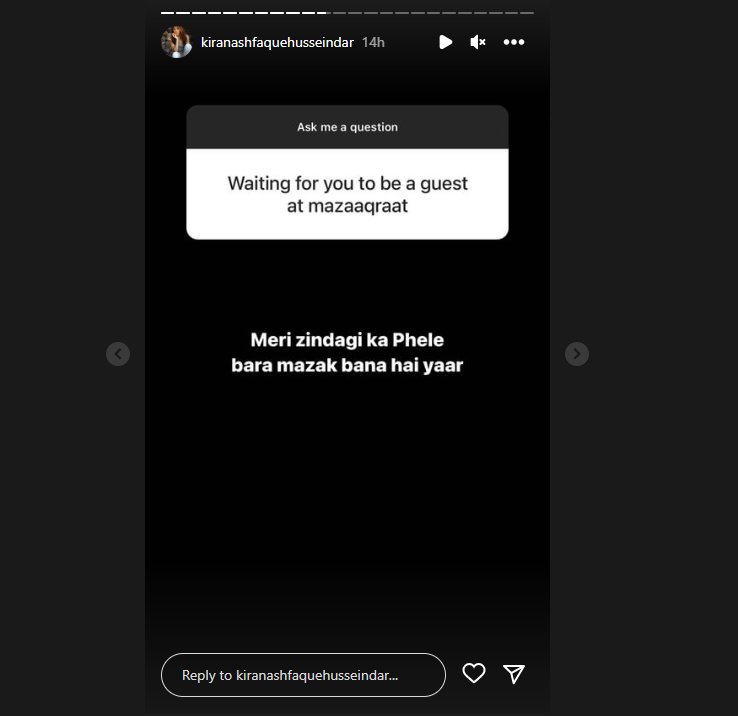
Task: Click the 14h timestamp
Action: click(x=373, y=42)
